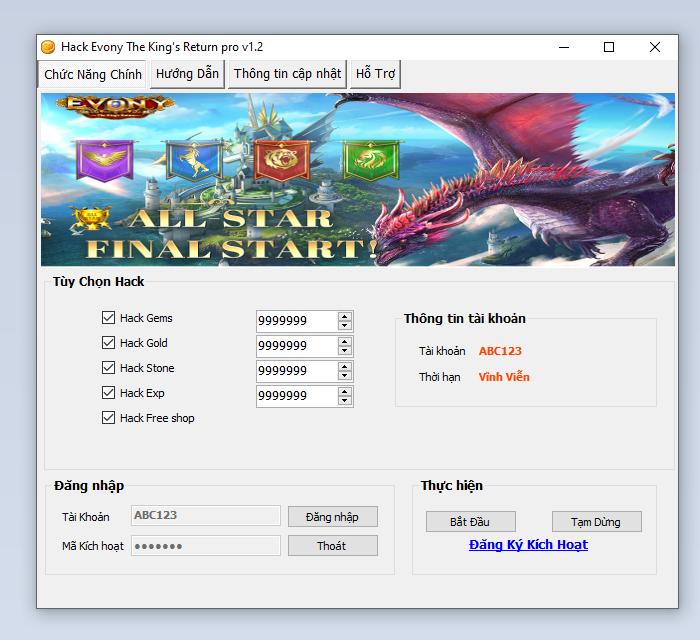The height and width of the screenshot is (642, 700).
Task: Click the green bird emblem banner
Action: click(371, 157)
